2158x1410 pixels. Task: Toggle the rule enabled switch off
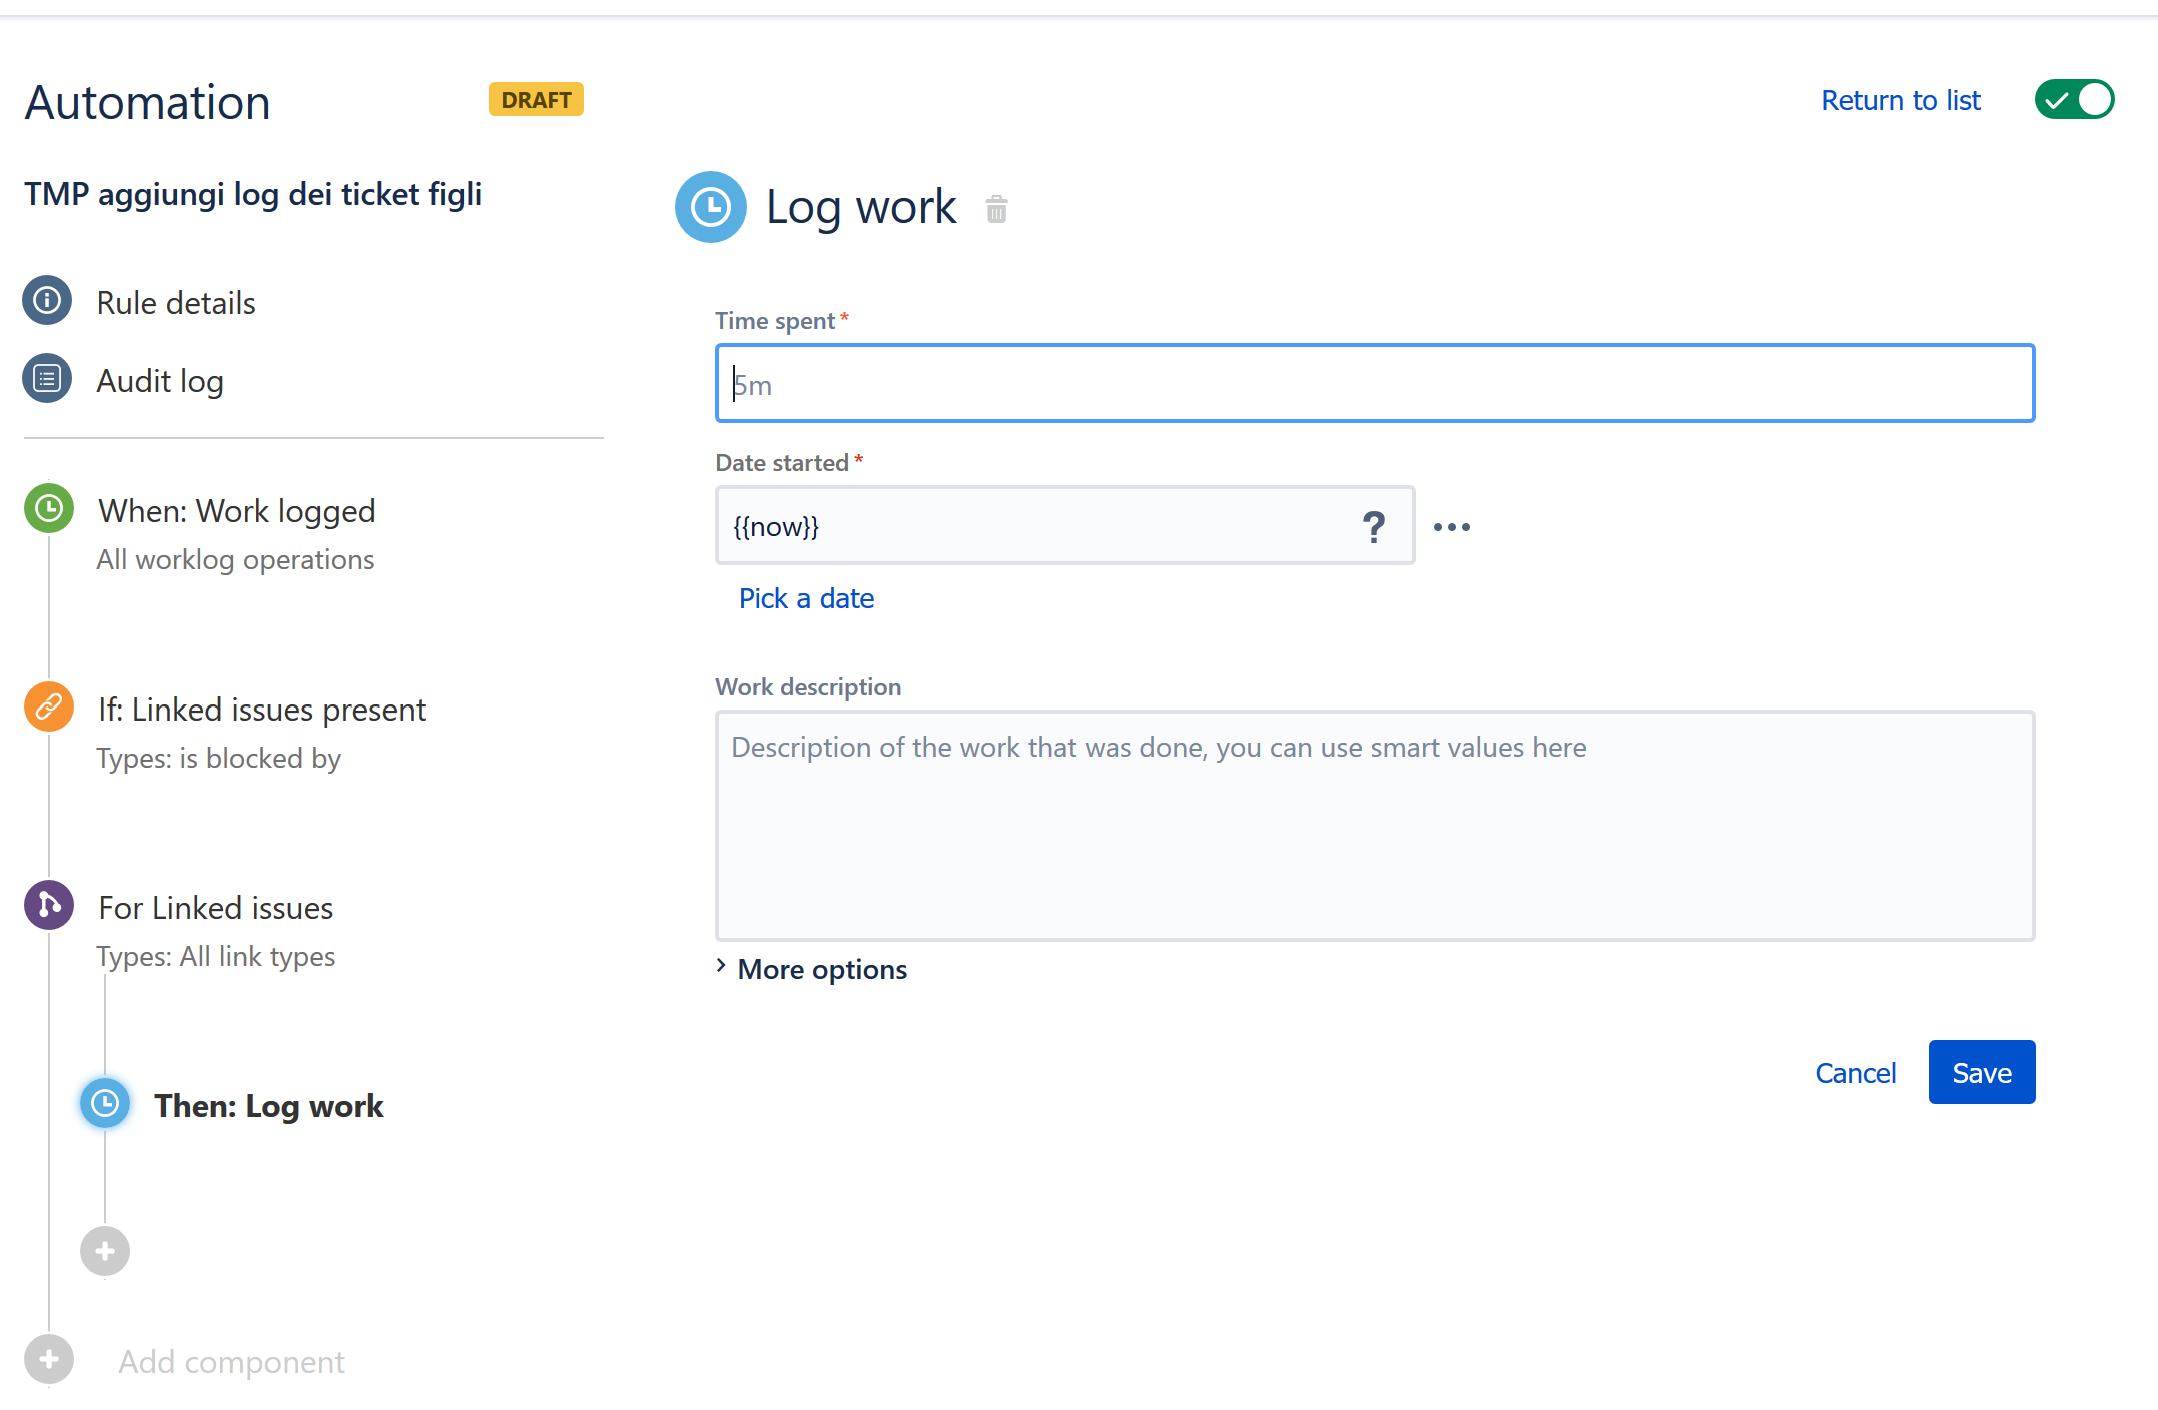[2074, 100]
